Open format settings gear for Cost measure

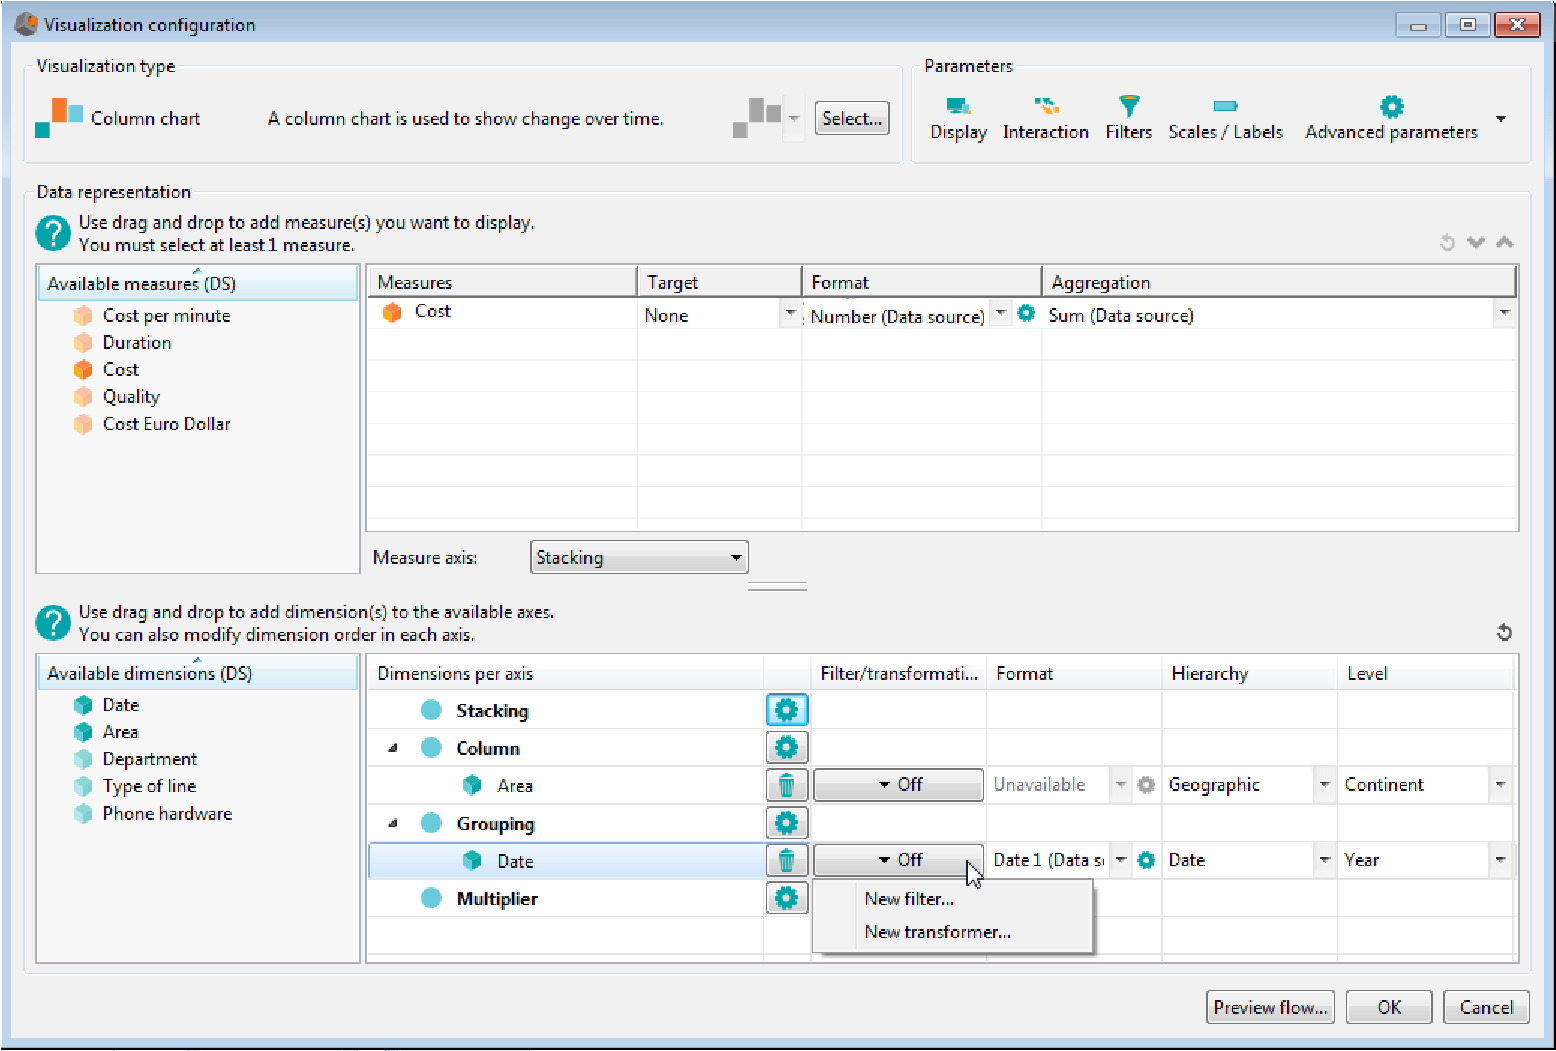point(1026,314)
